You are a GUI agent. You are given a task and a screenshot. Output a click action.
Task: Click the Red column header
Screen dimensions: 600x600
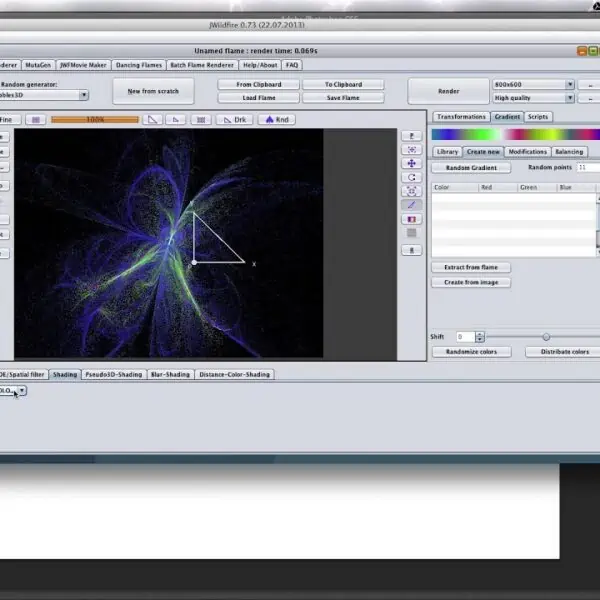coord(498,188)
